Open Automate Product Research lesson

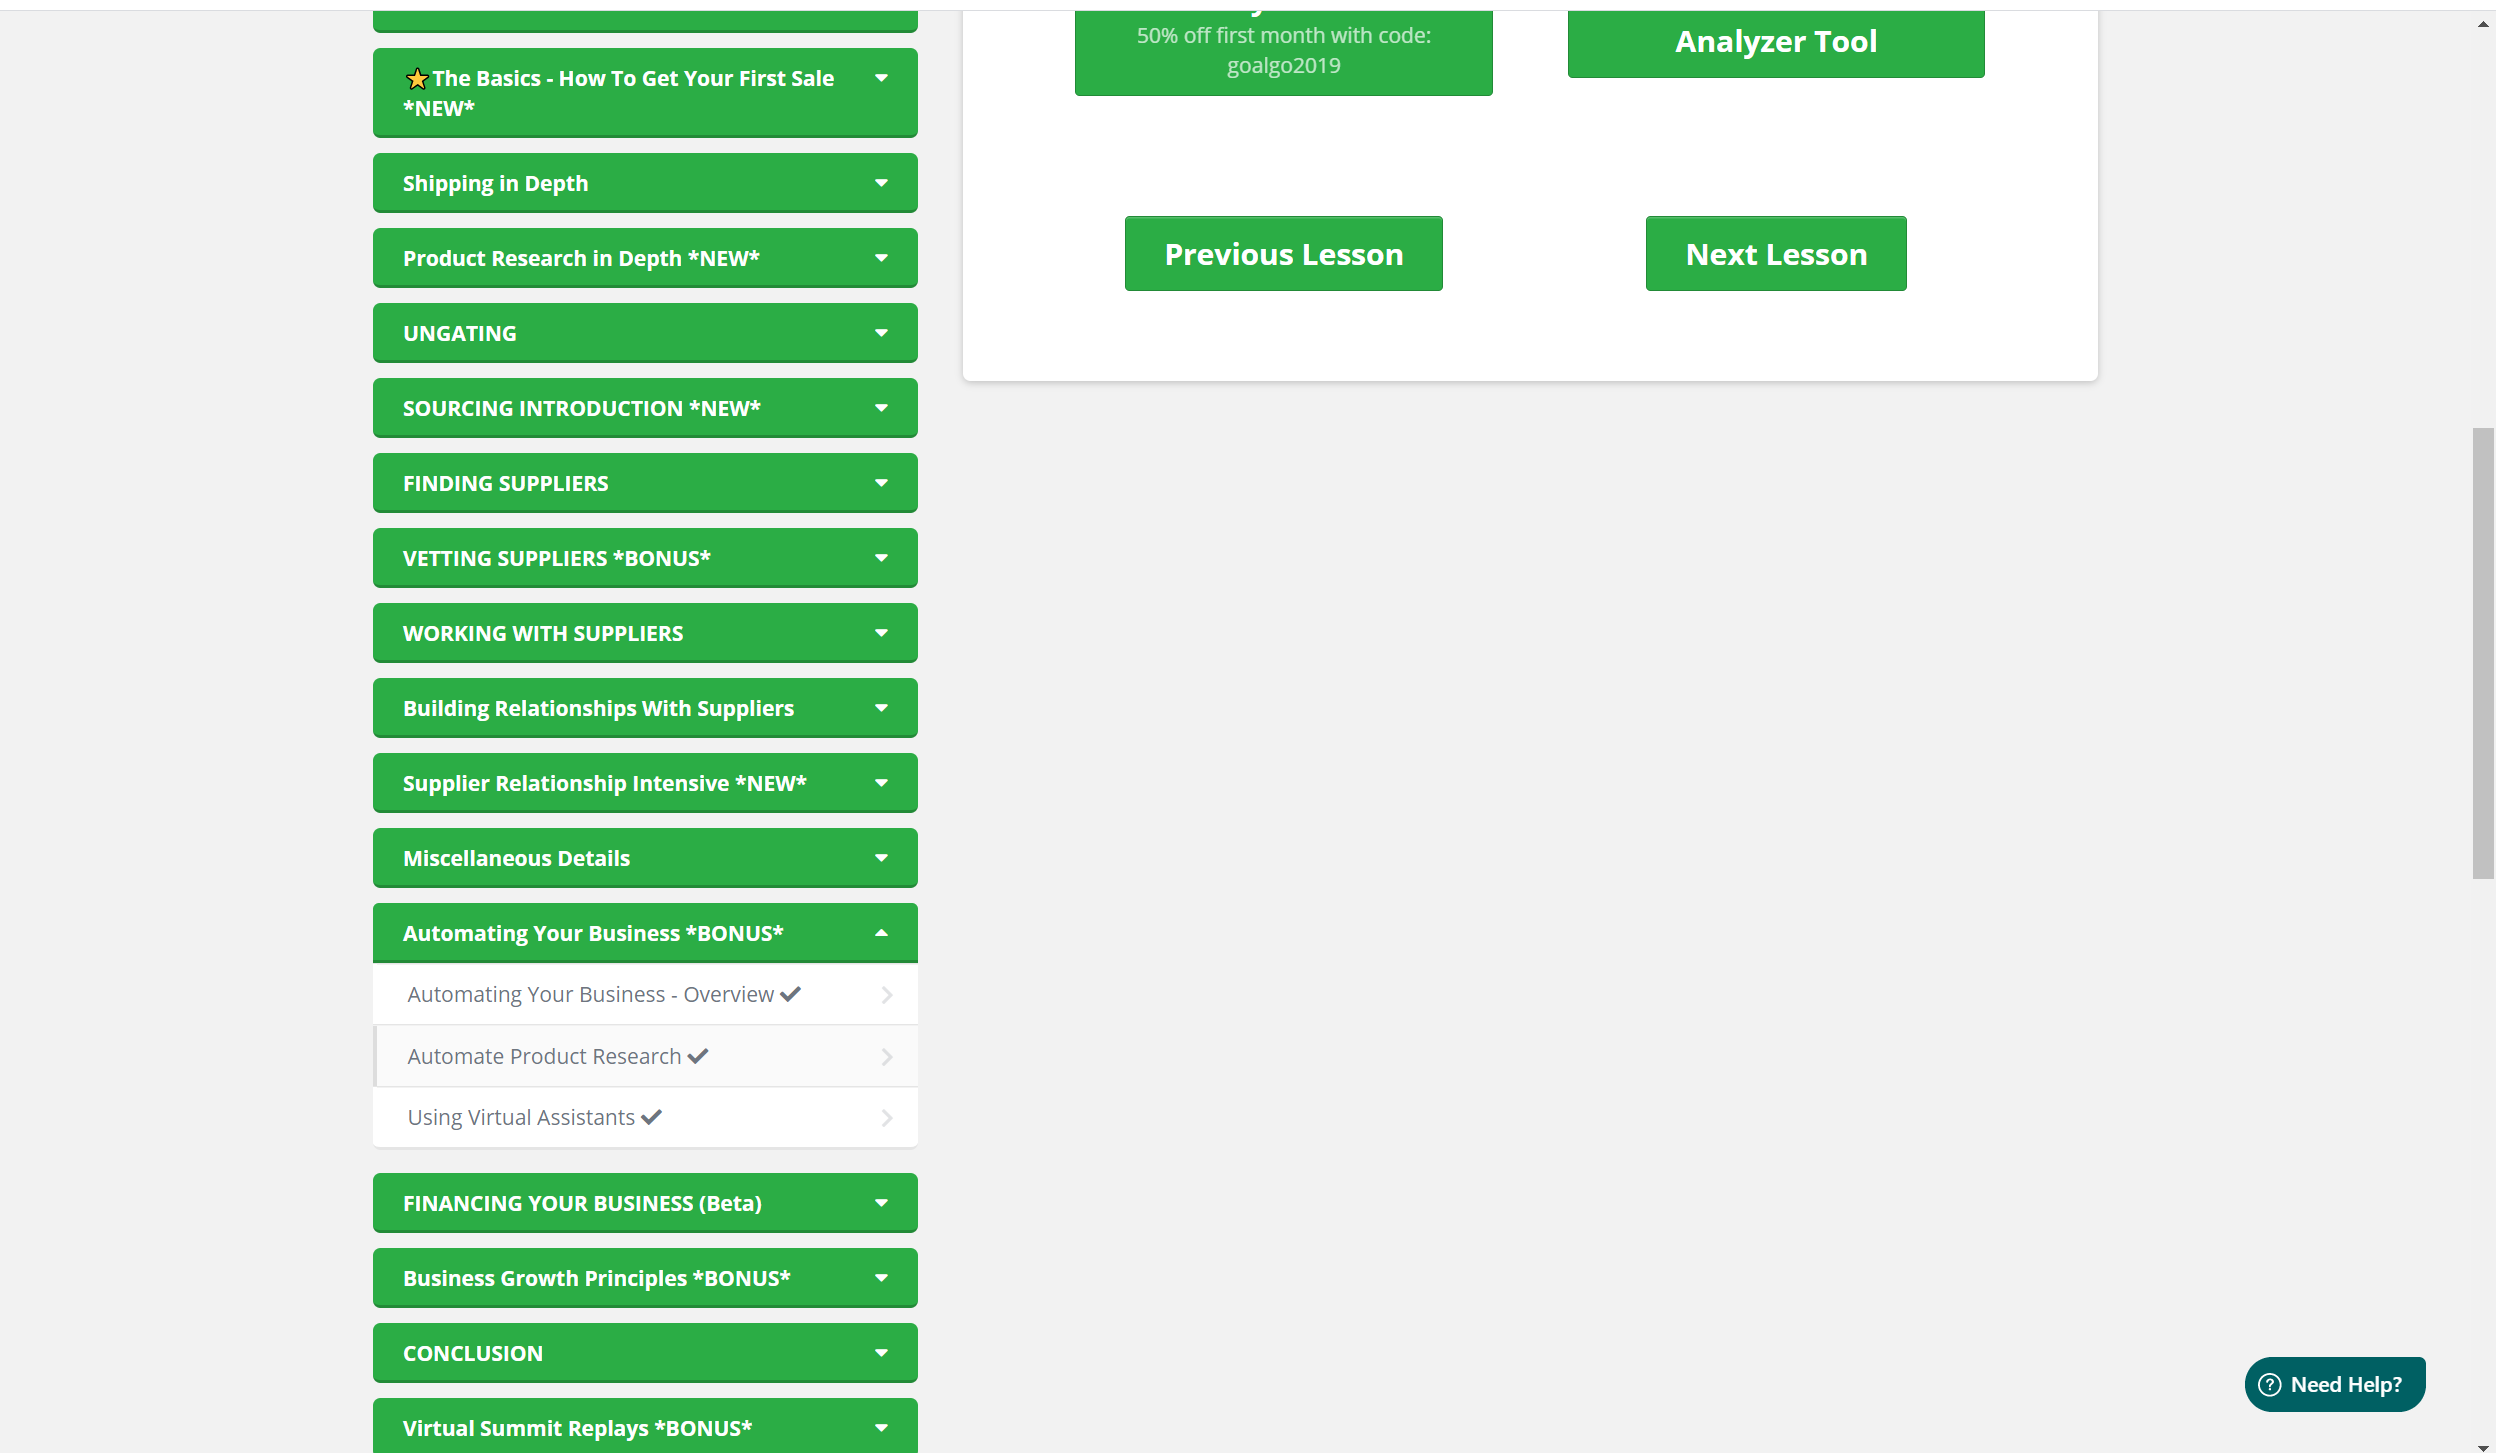[x=544, y=1056]
